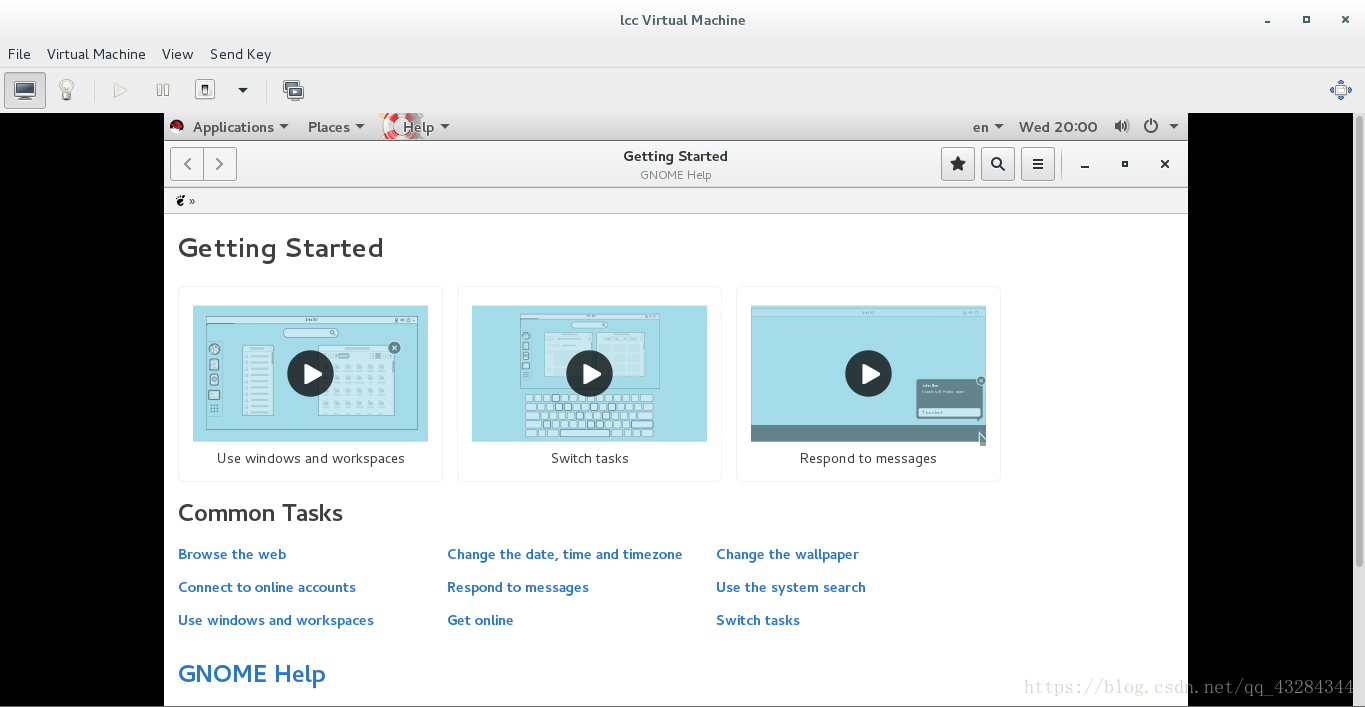Expand shutdown options dropdown arrow

tap(242, 90)
